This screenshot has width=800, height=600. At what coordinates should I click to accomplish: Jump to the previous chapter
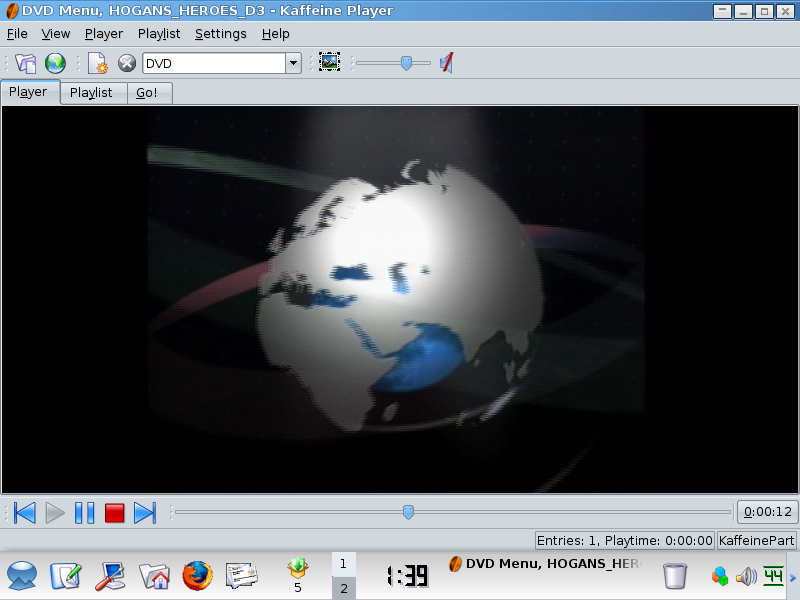tap(25, 513)
